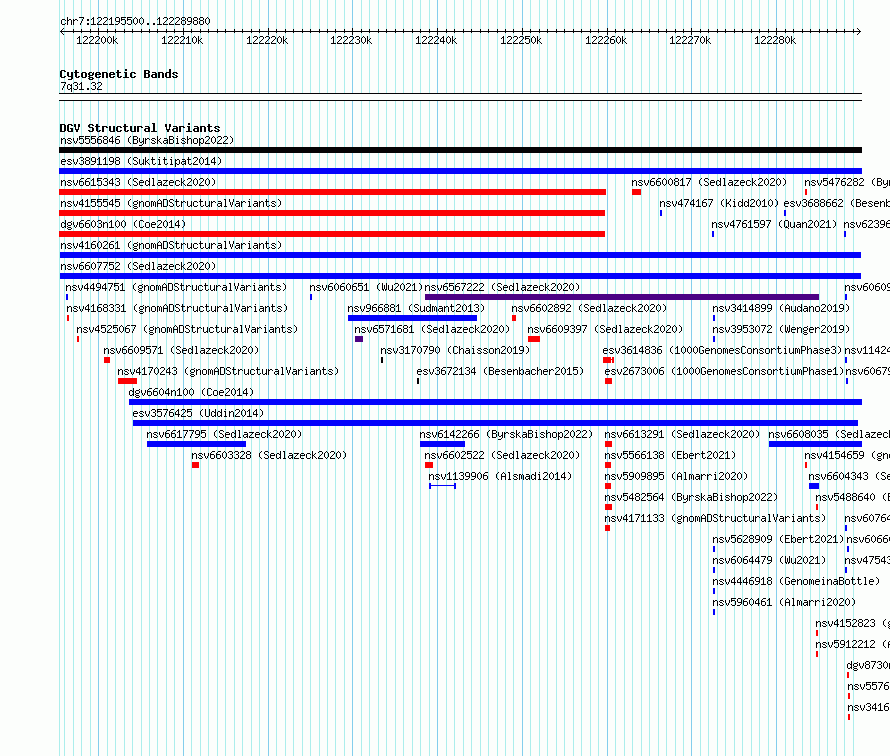This screenshot has height=756, width=890.
Task: Click esv3614836 (1000GenomesConsortiumPhase3) label
Action: pos(723,350)
